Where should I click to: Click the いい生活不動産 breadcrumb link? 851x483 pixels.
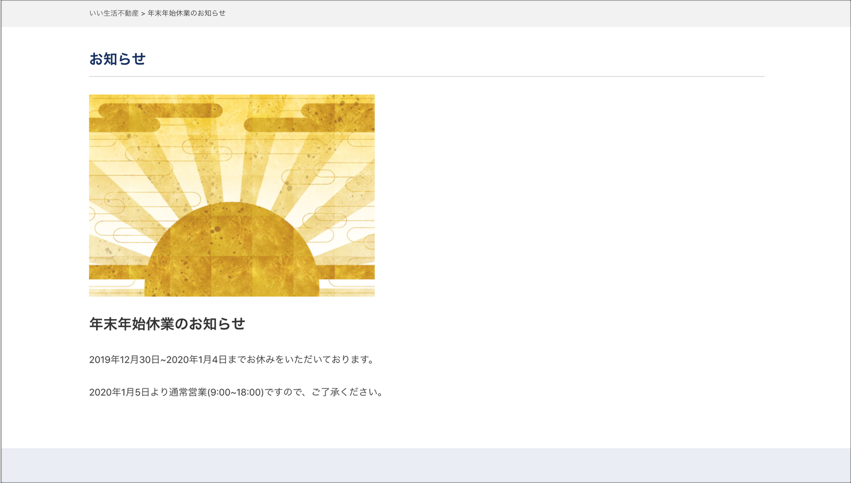coord(113,13)
